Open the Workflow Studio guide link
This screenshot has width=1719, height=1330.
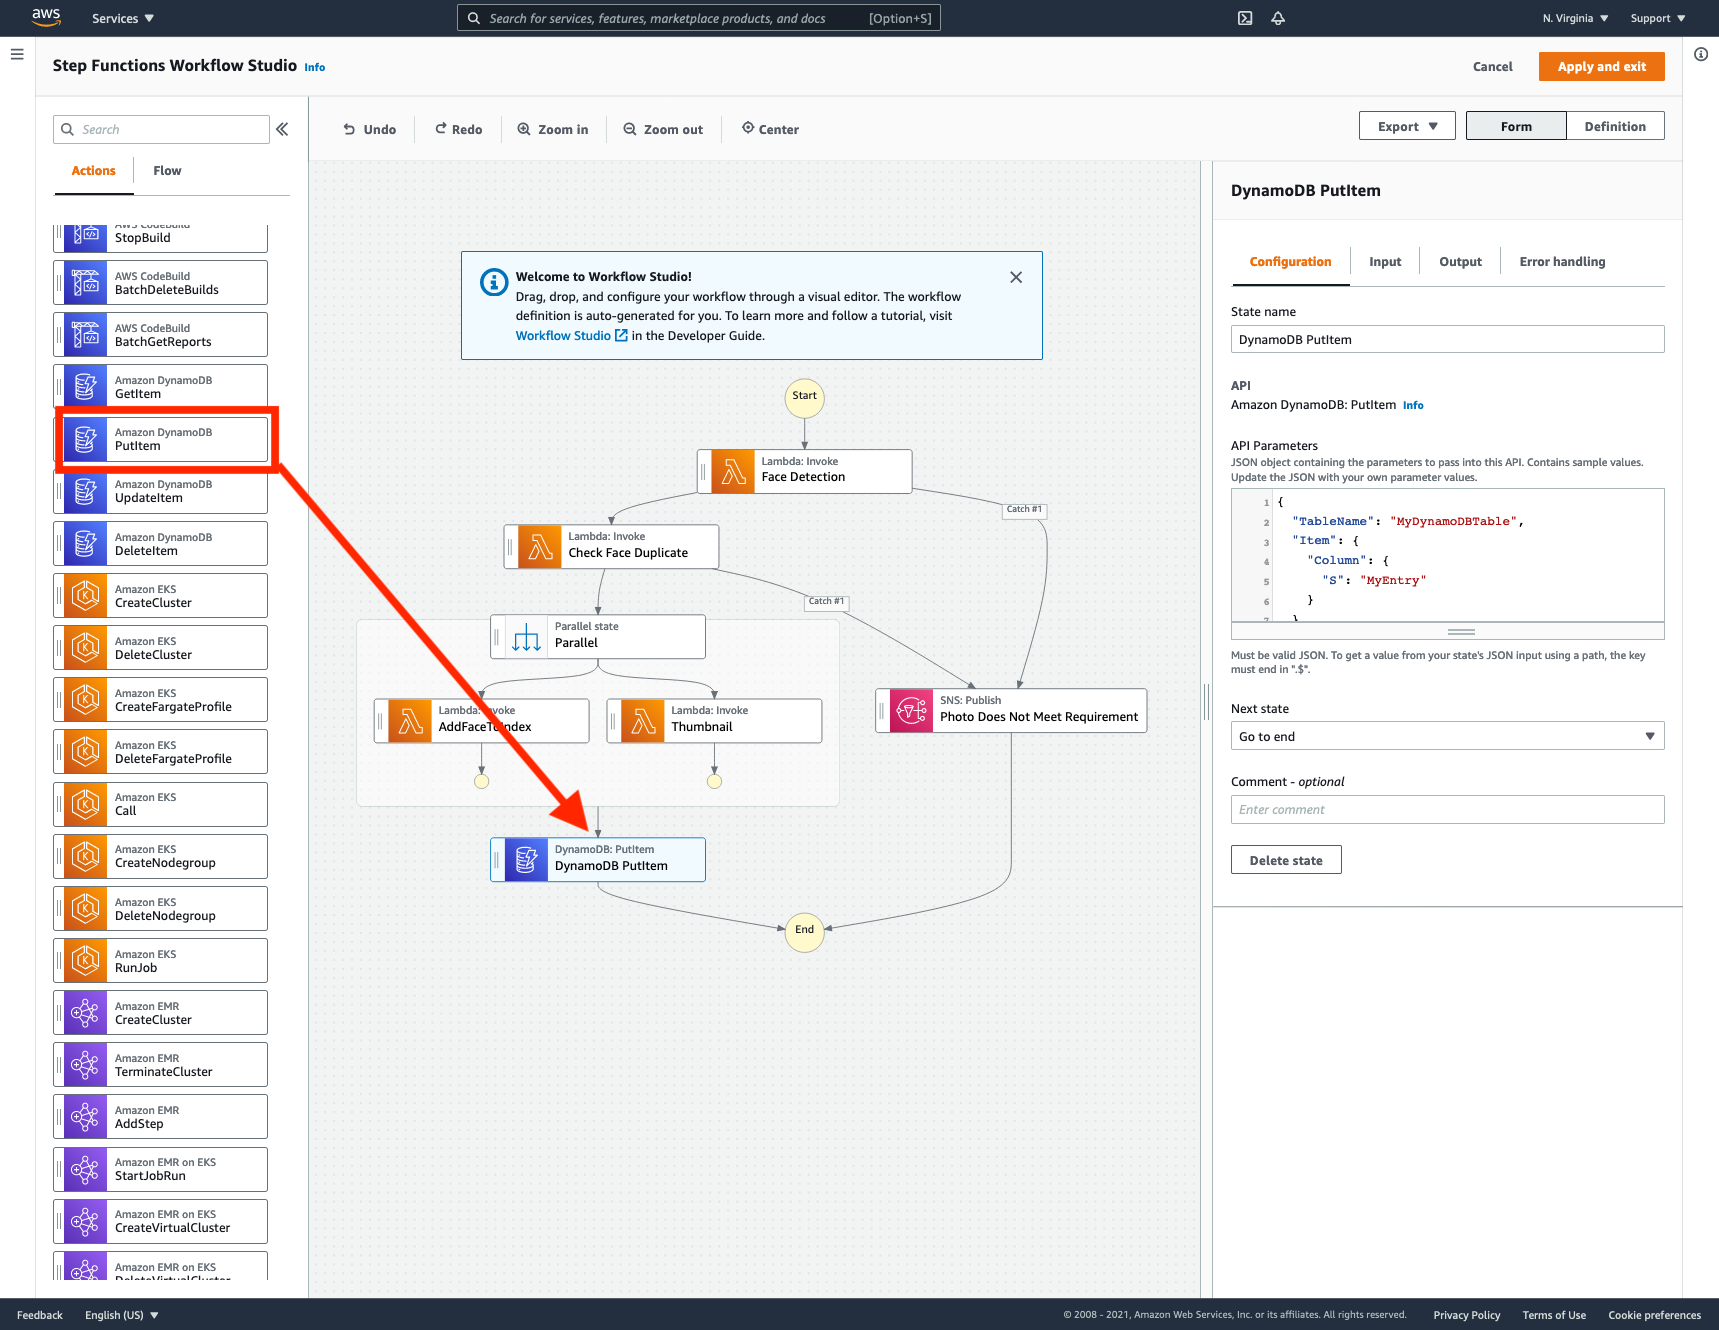click(572, 336)
